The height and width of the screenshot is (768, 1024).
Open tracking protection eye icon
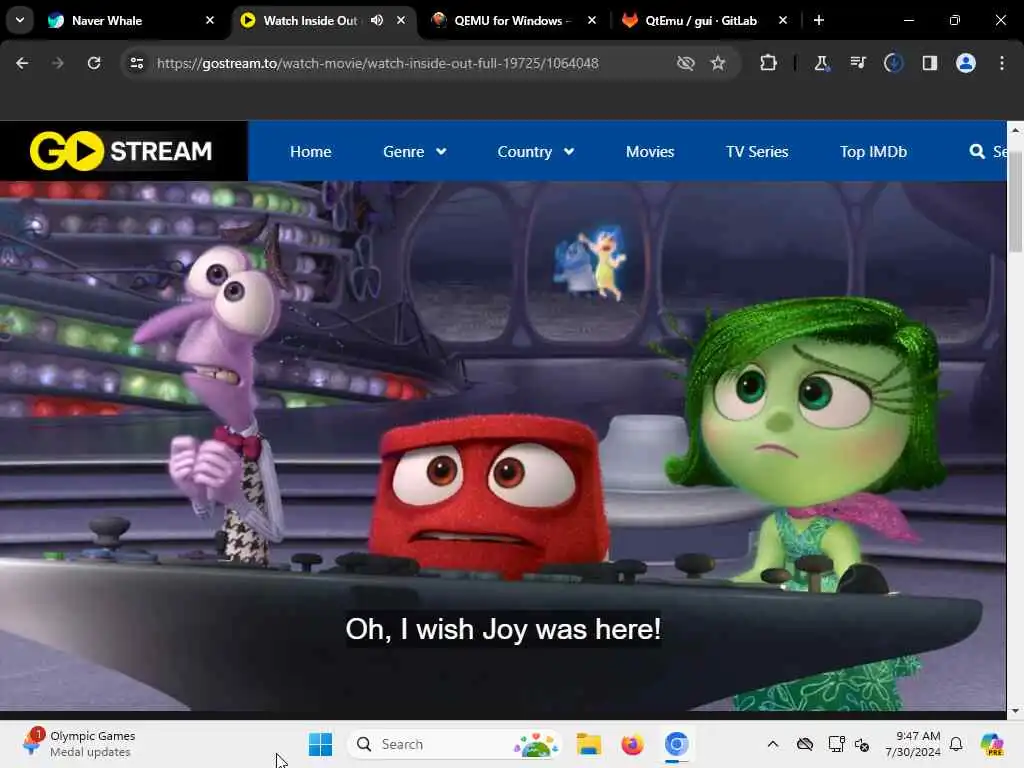685,63
